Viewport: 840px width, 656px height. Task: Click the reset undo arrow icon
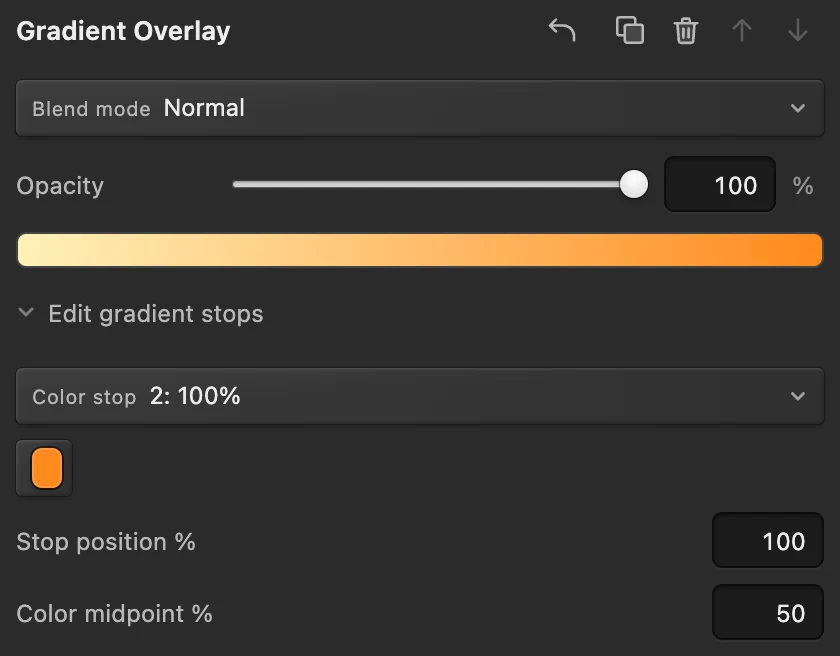[x=562, y=30]
